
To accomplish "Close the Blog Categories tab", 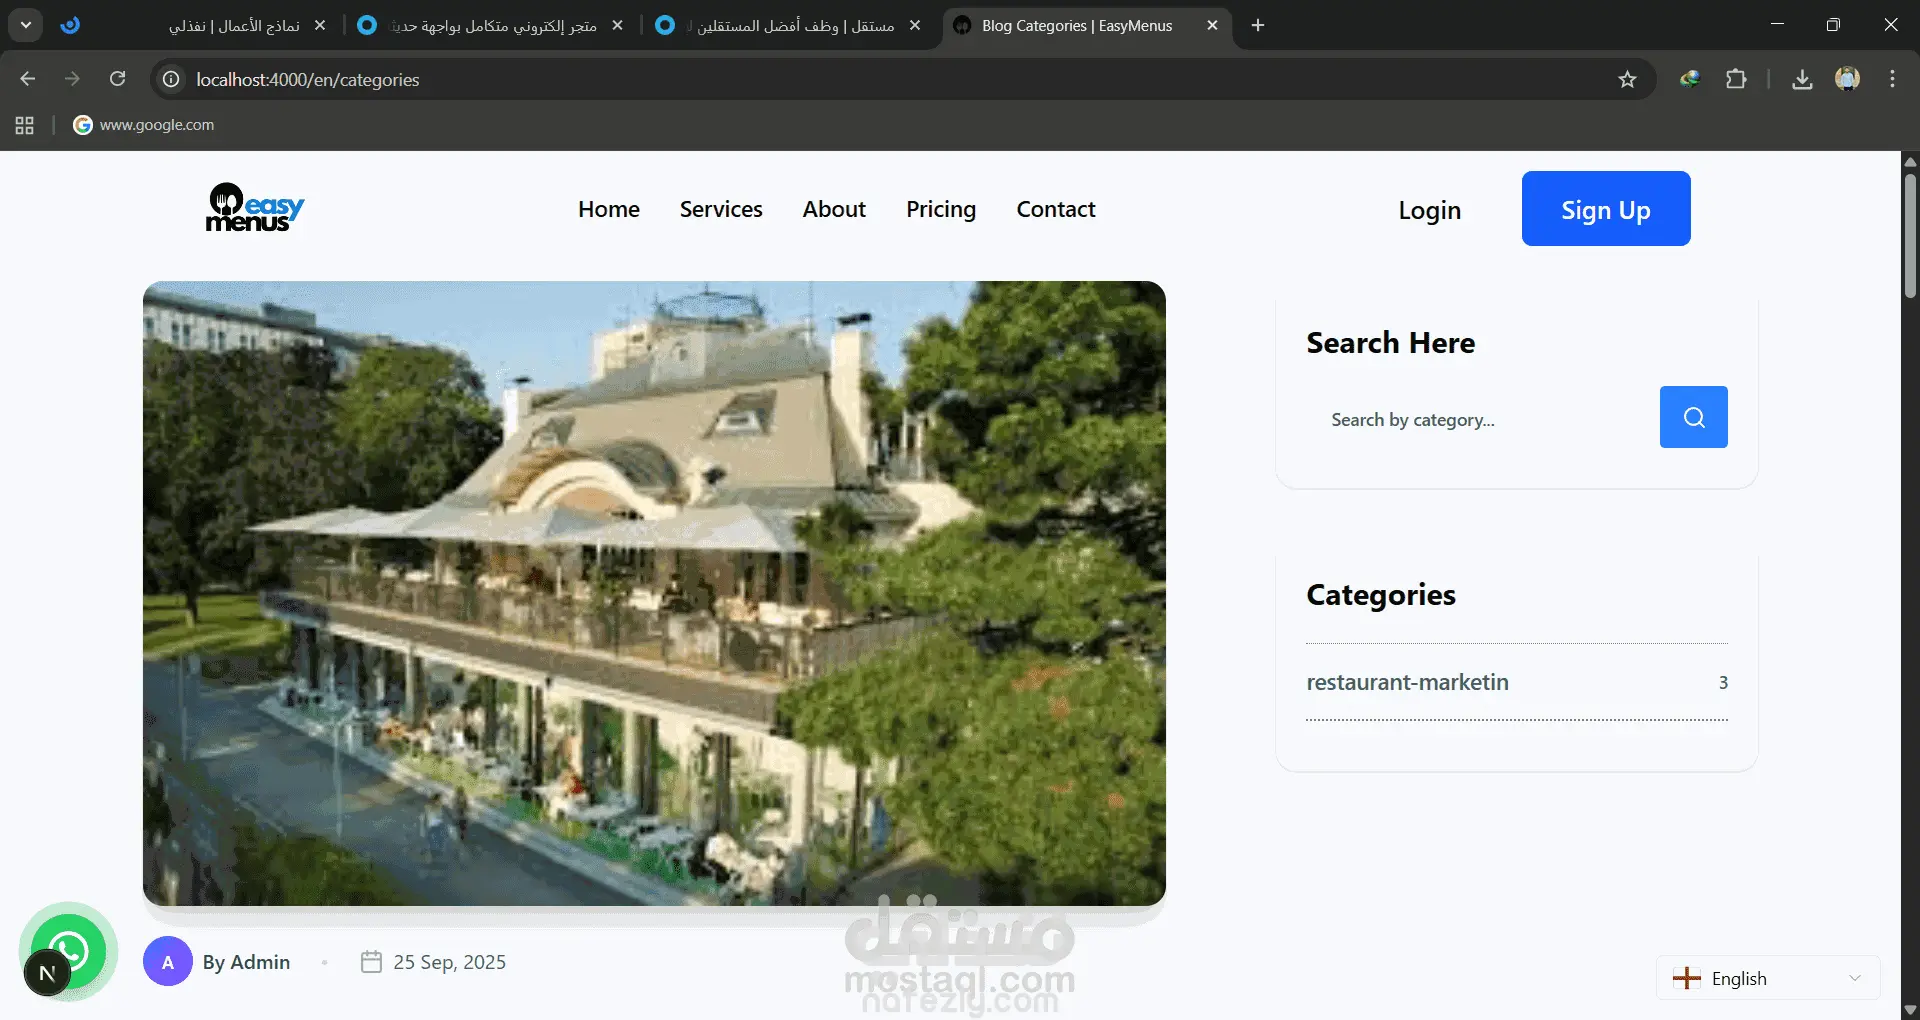I will pos(1212,25).
